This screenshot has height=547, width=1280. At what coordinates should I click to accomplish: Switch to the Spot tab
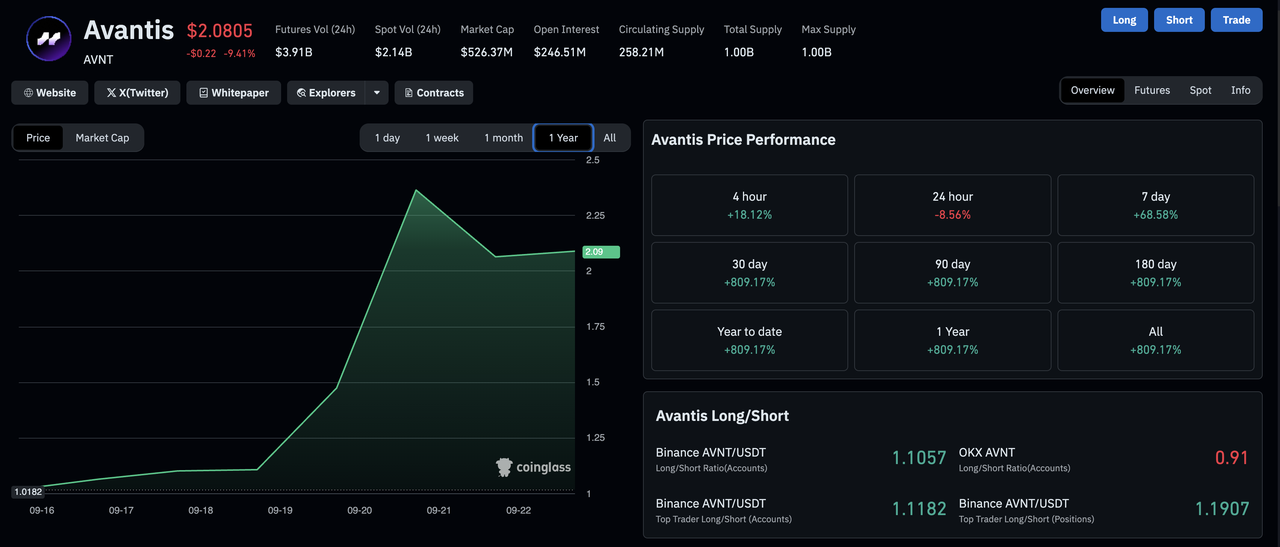(1200, 90)
